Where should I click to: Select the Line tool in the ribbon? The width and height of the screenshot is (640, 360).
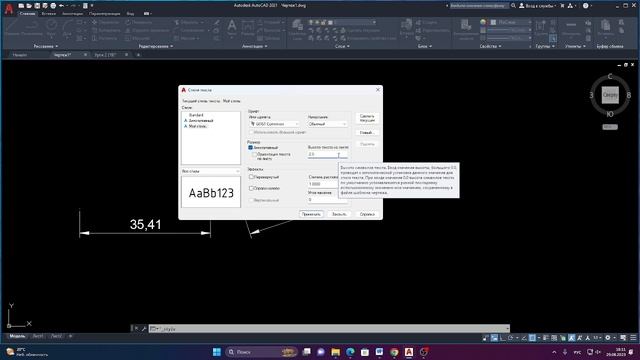click(11, 27)
